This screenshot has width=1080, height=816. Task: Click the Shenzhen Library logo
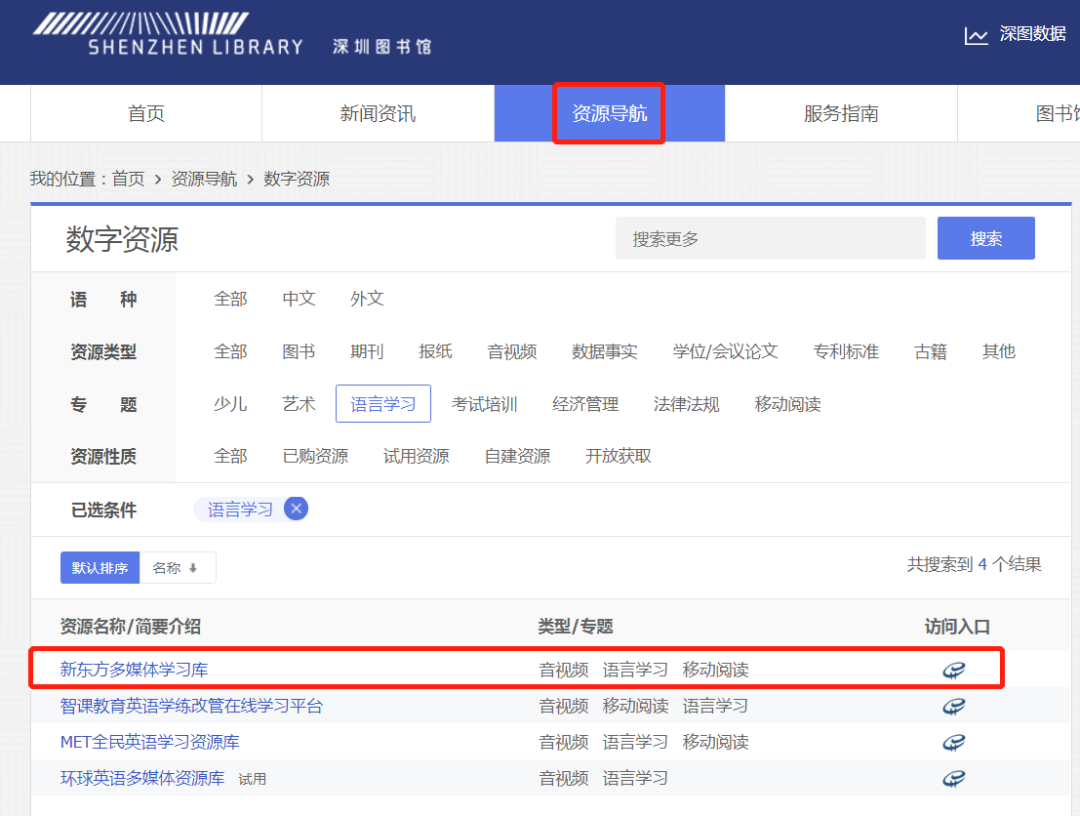(232, 34)
